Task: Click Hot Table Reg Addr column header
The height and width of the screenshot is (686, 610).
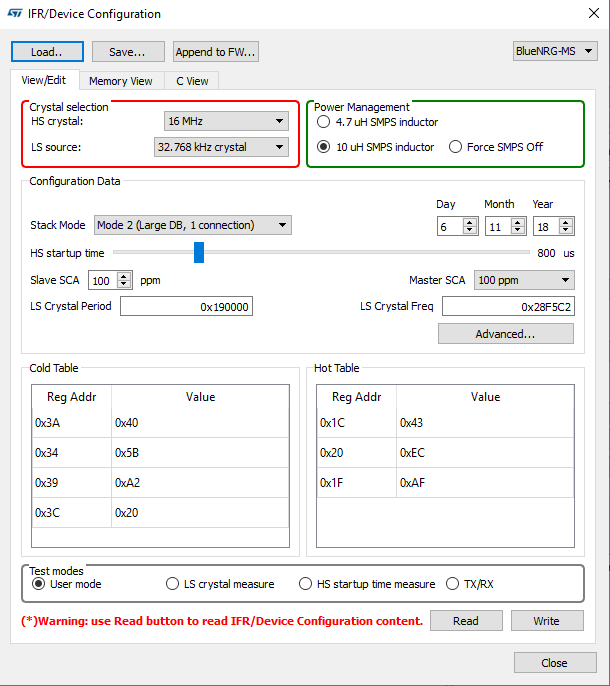Action: pyautogui.click(x=357, y=397)
